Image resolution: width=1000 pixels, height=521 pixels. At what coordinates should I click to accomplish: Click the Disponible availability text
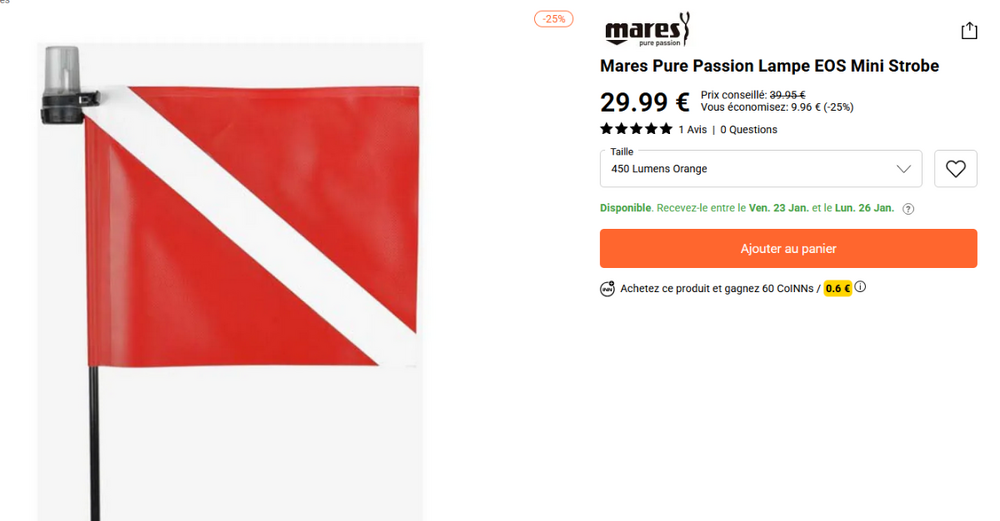626,208
